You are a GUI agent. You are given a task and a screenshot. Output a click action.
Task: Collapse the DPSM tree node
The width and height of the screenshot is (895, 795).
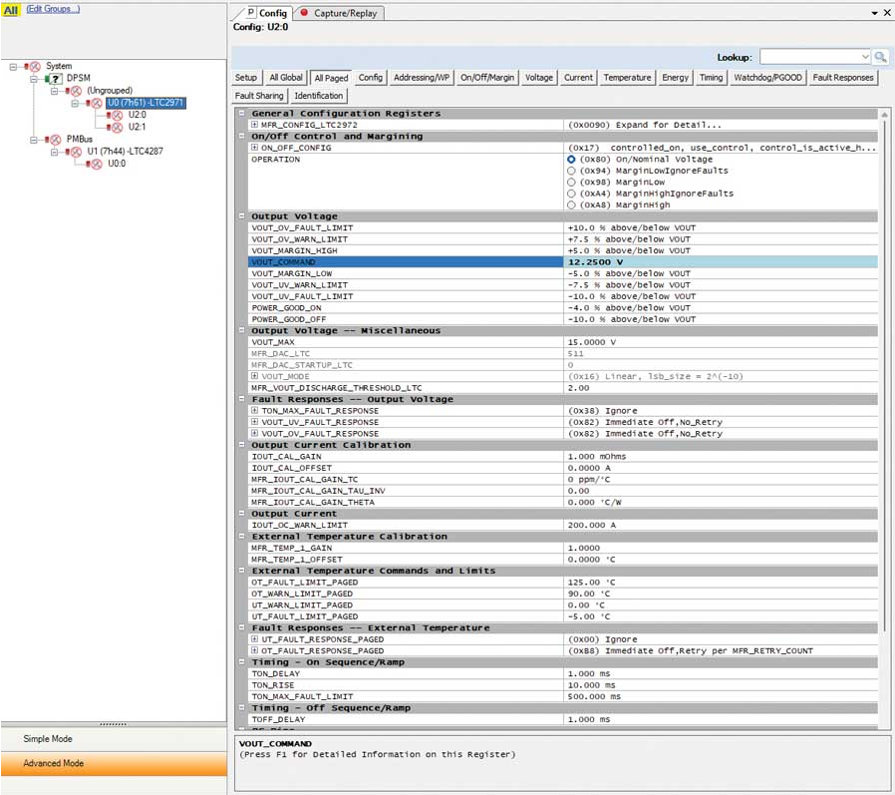coord(34,79)
